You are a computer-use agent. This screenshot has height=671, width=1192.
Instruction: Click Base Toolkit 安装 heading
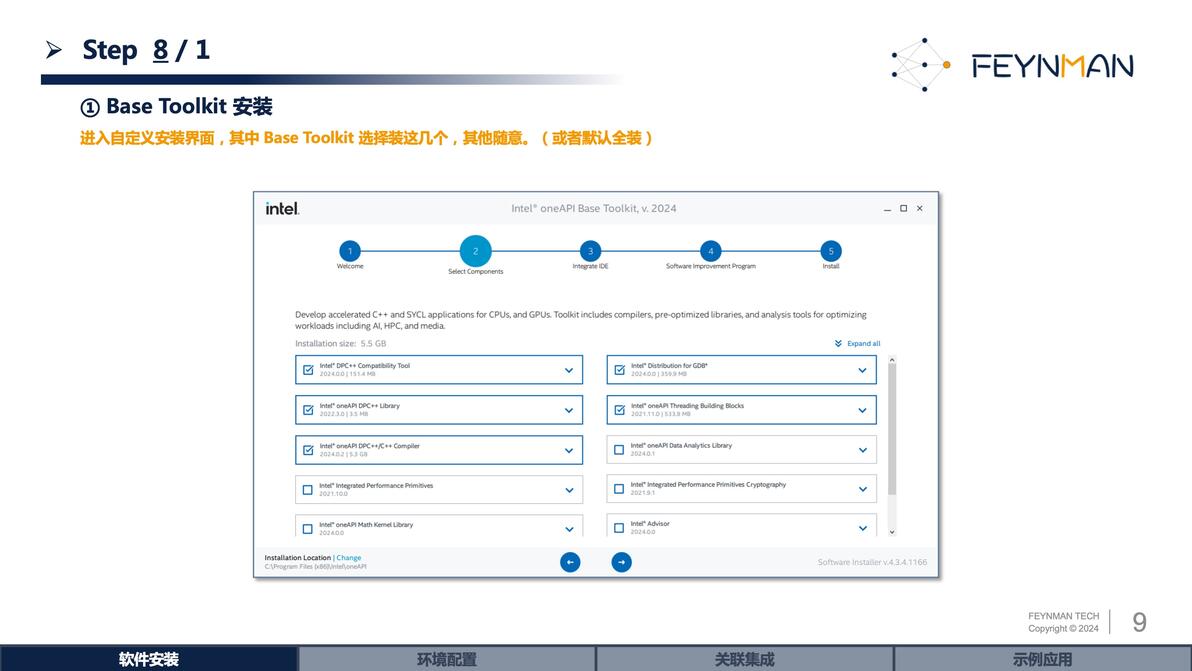tap(176, 106)
